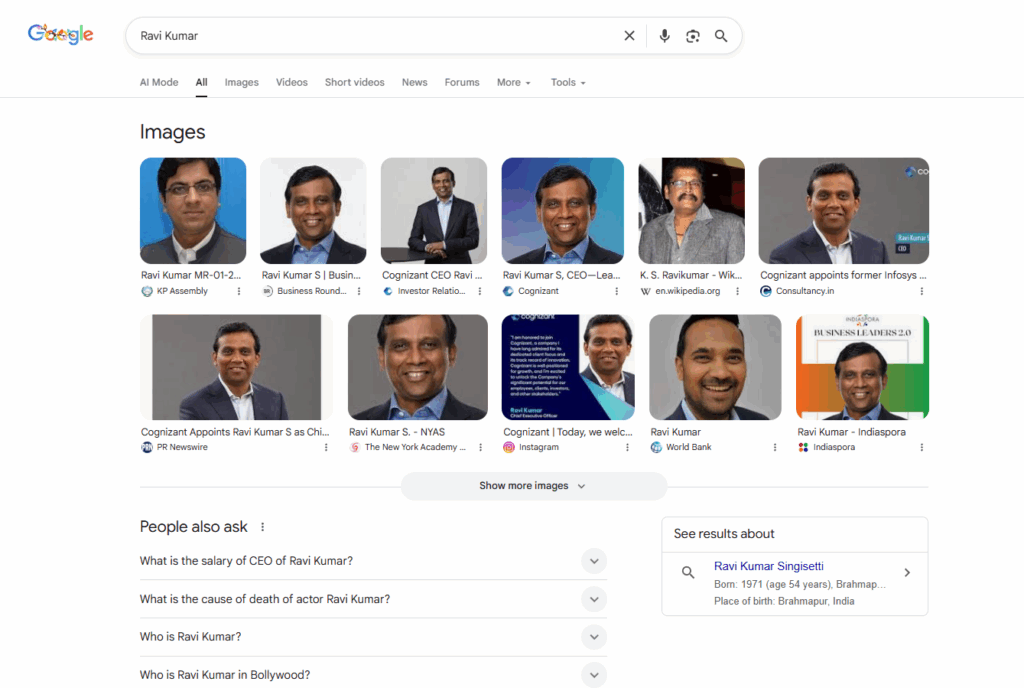
Task: Start voice search with microphone icon
Action: click(664, 36)
